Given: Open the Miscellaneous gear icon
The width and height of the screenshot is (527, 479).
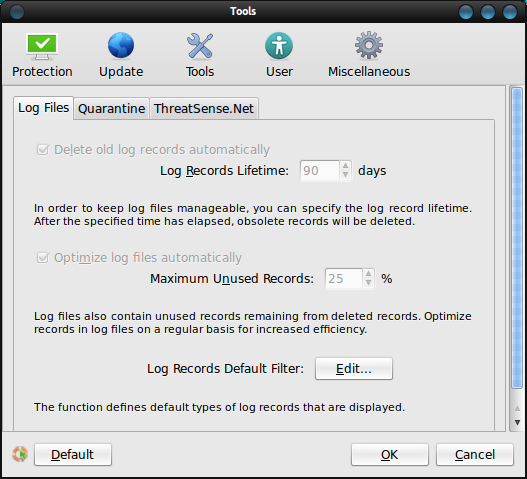Looking at the screenshot, I should coord(369,45).
